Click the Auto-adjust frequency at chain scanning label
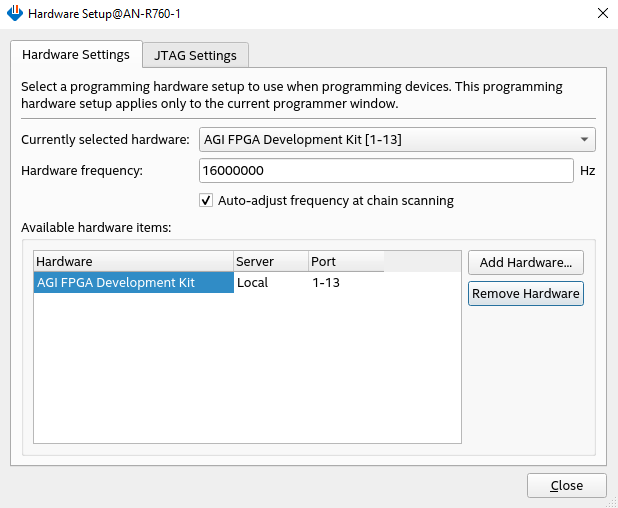 pyautogui.click(x=335, y=200)
